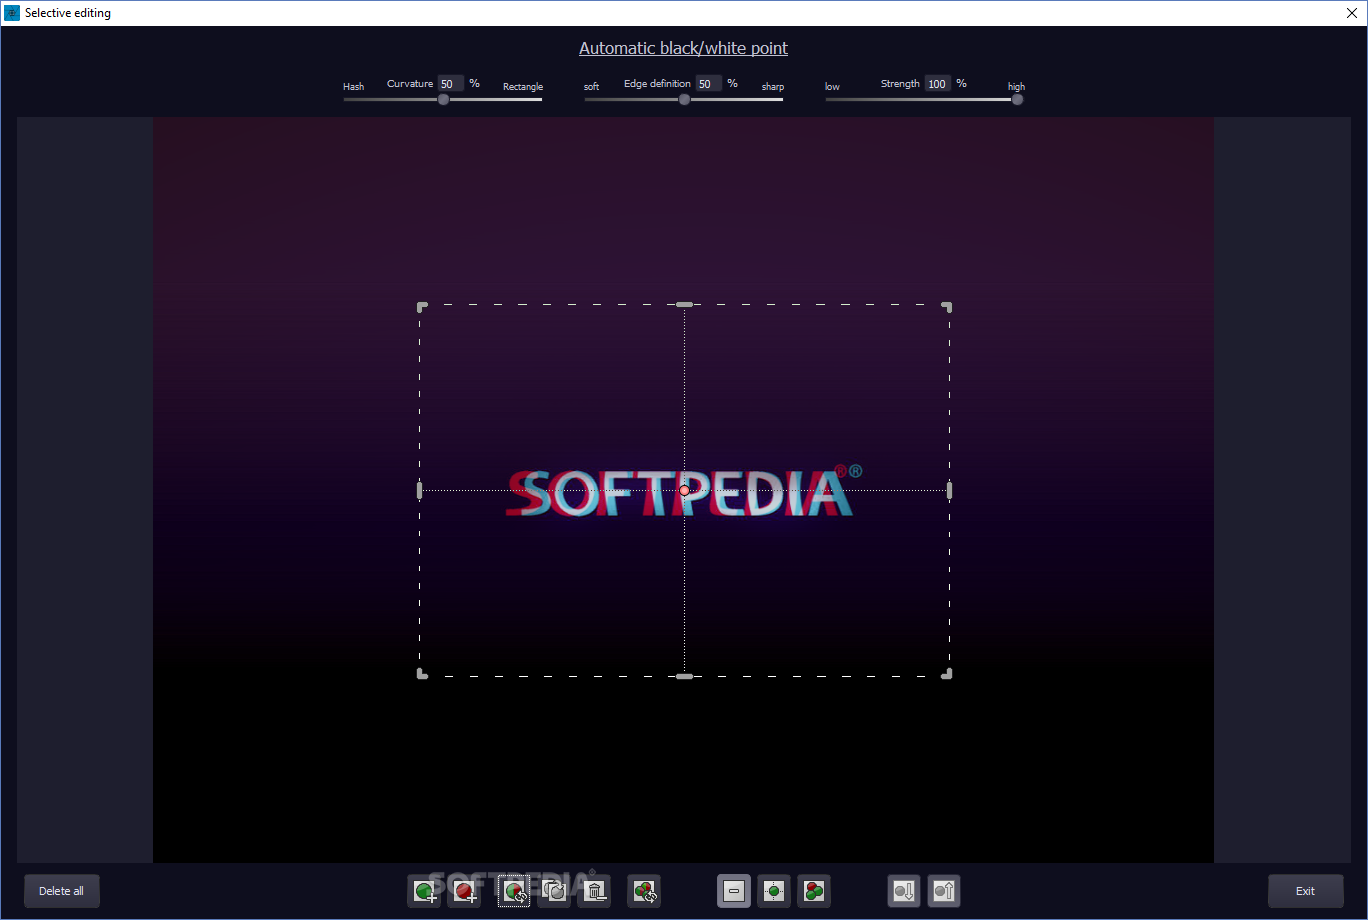Image resolution: width=1368 pixels, height=920 pixels.
Task: Click the top middle handle of selection
Action: coord(684,304)
